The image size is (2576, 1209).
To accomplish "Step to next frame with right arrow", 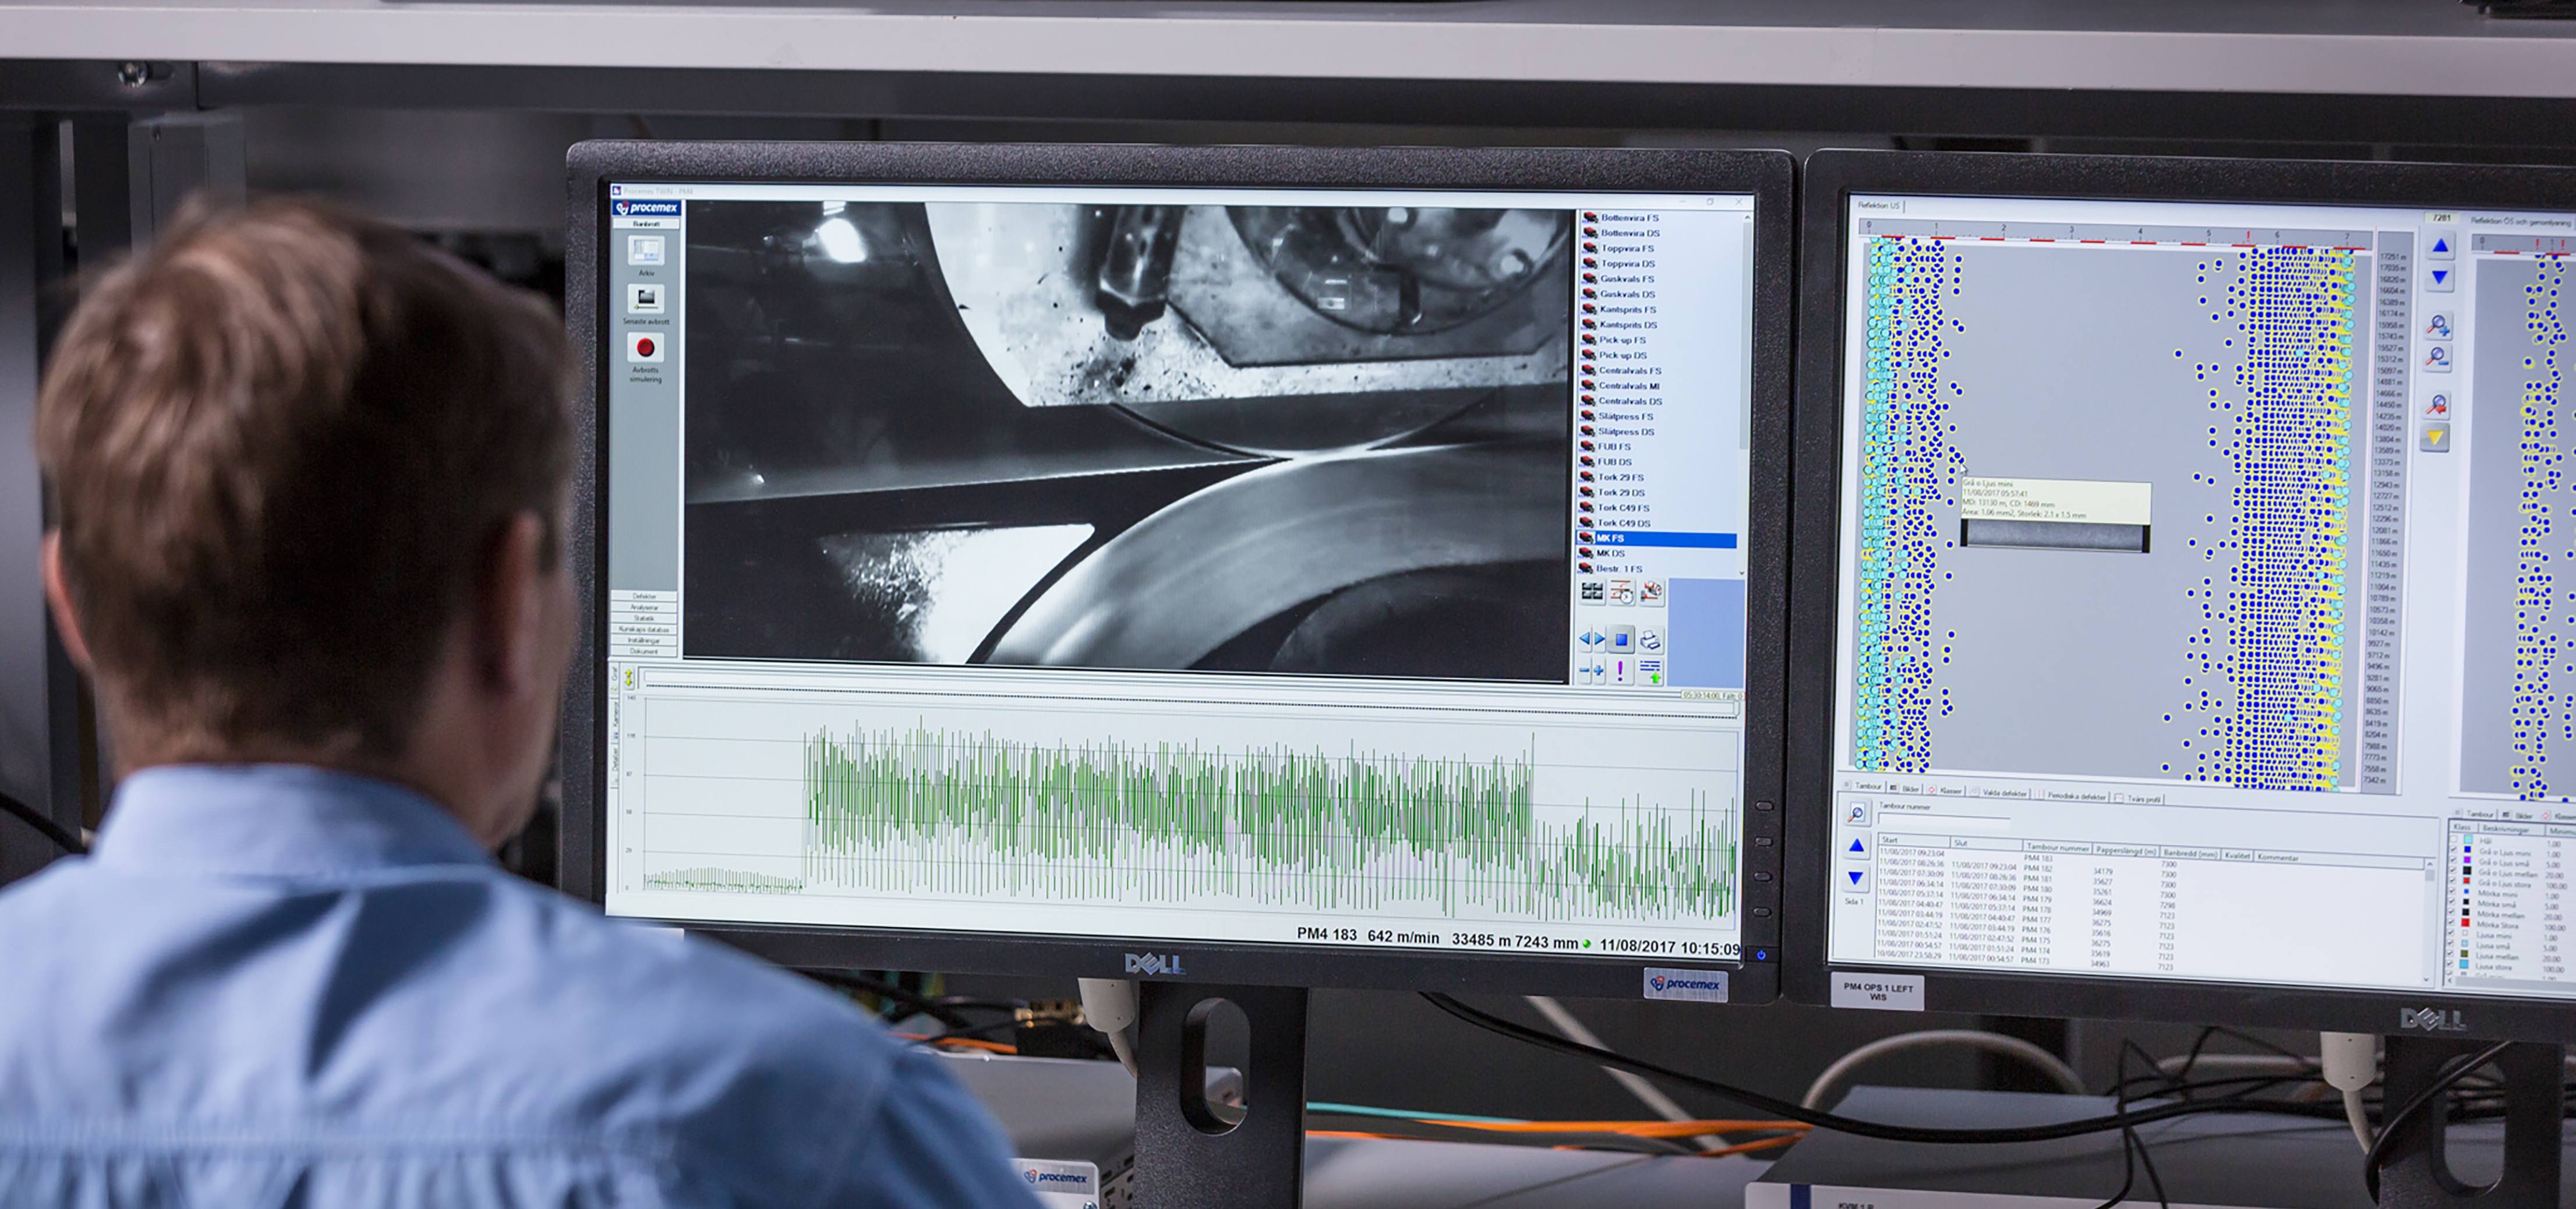I will (x=1600, y=640).
